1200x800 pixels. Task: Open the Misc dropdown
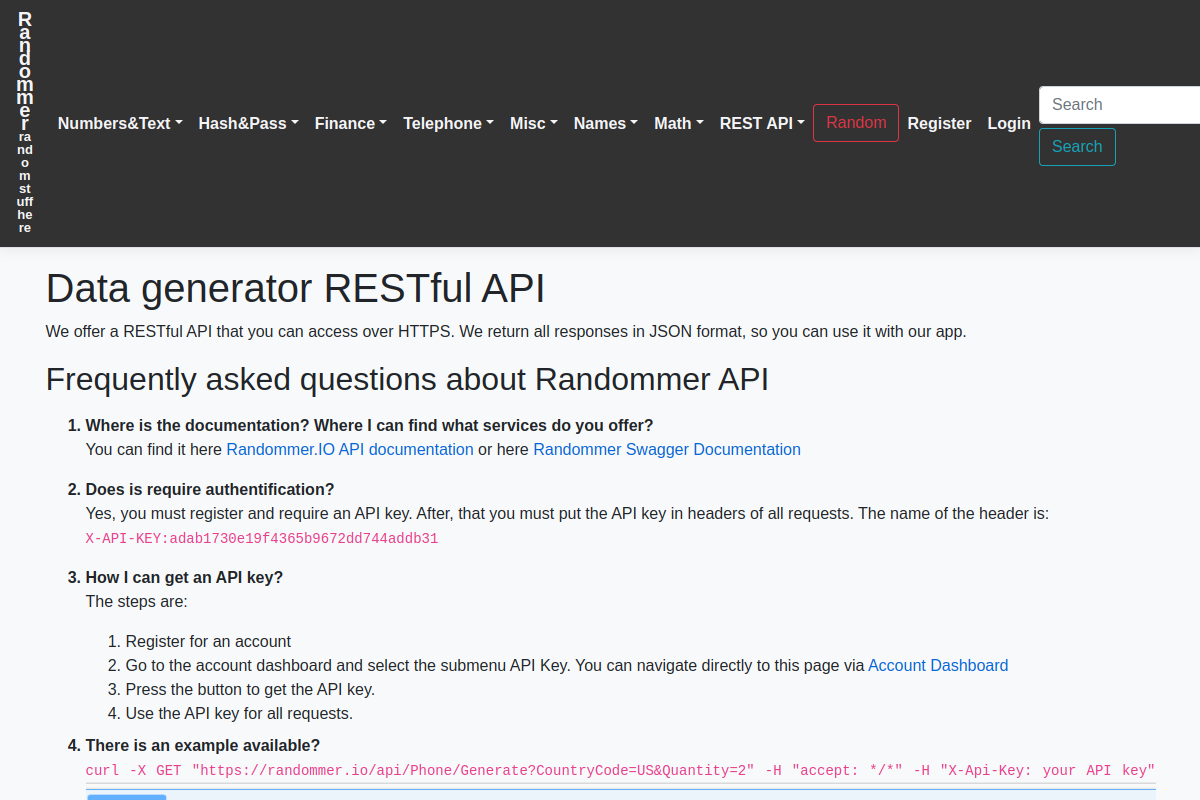[x=534, y=123]
